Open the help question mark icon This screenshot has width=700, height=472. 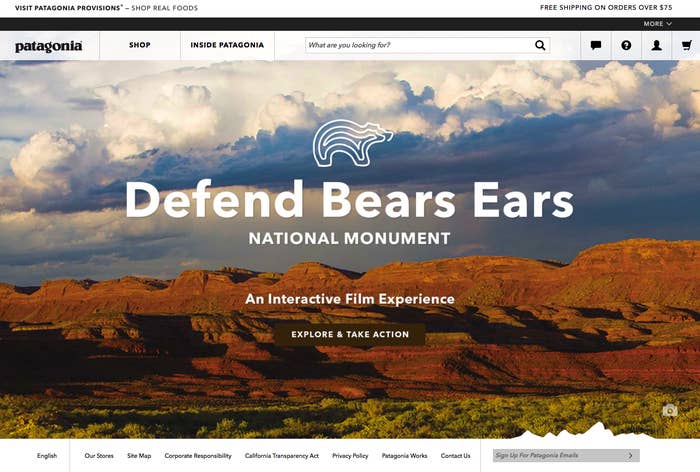626,45
